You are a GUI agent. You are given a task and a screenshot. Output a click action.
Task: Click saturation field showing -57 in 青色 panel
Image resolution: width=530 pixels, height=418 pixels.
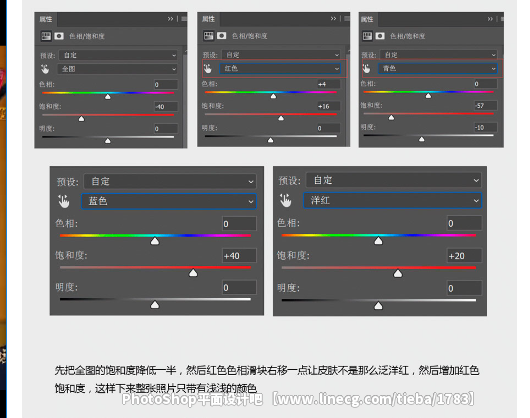click(486, 105)
